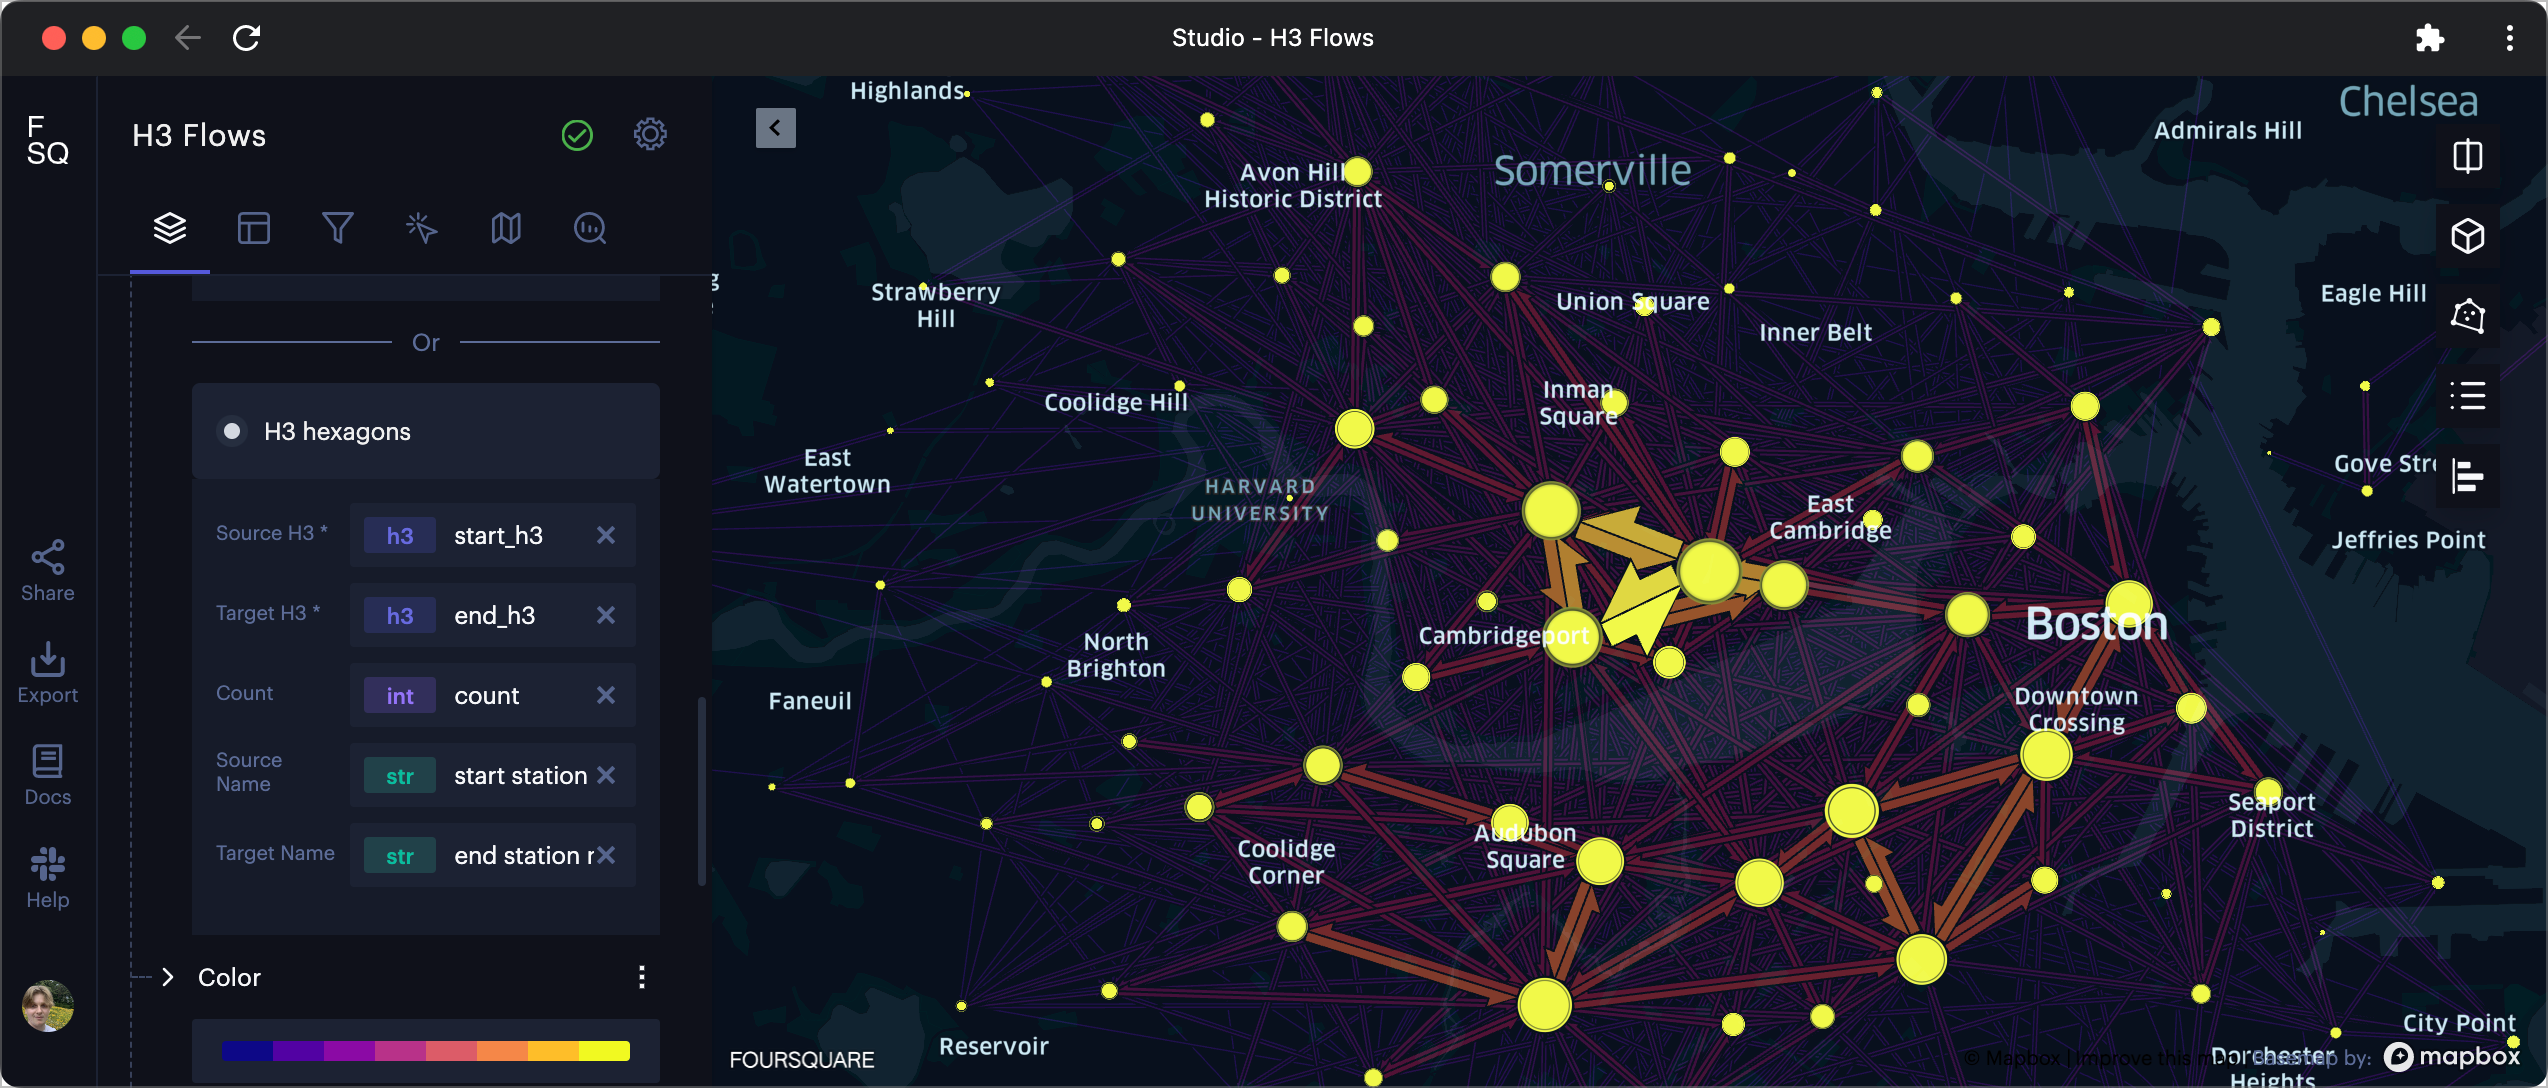The width and height of the screenshot is (2548, 1088).
Task: Select the interactions/sparkle icon in toolbar
Action: coord(419,229)
